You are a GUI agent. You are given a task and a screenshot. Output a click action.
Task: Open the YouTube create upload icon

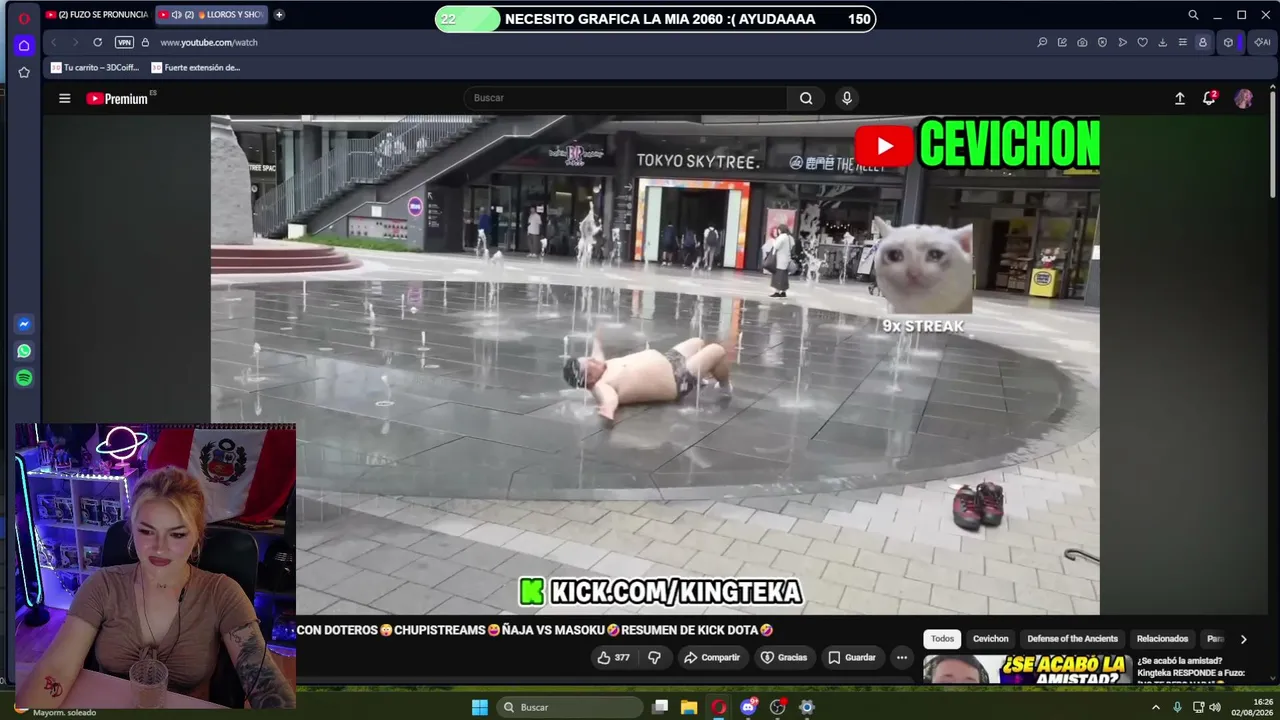1180,98
